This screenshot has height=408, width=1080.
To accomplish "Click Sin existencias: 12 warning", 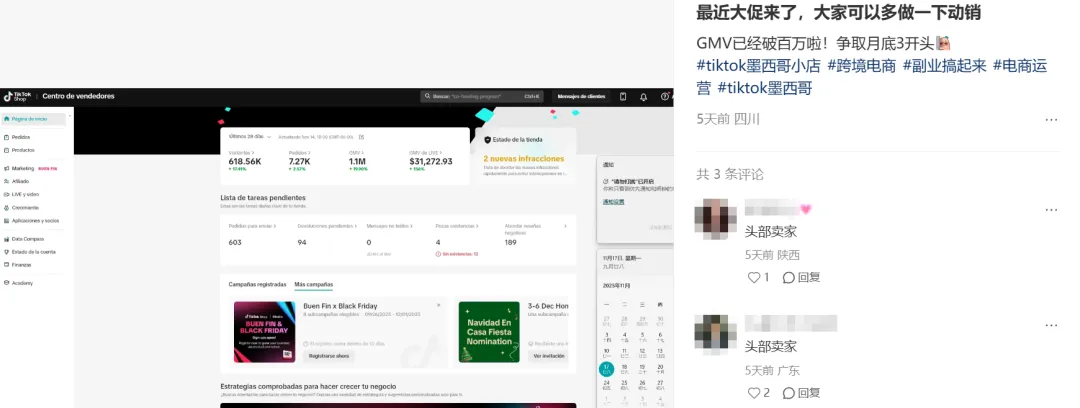I will click(x=457, y=254).
